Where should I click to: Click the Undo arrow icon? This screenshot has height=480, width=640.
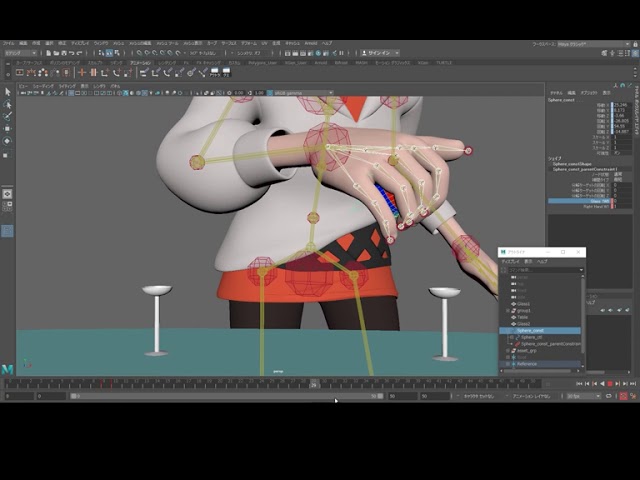click(x=72, y=53)
